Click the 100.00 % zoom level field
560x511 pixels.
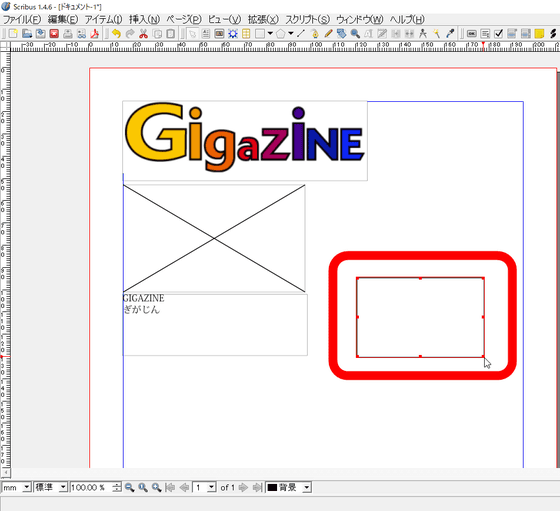pos(91,487)
